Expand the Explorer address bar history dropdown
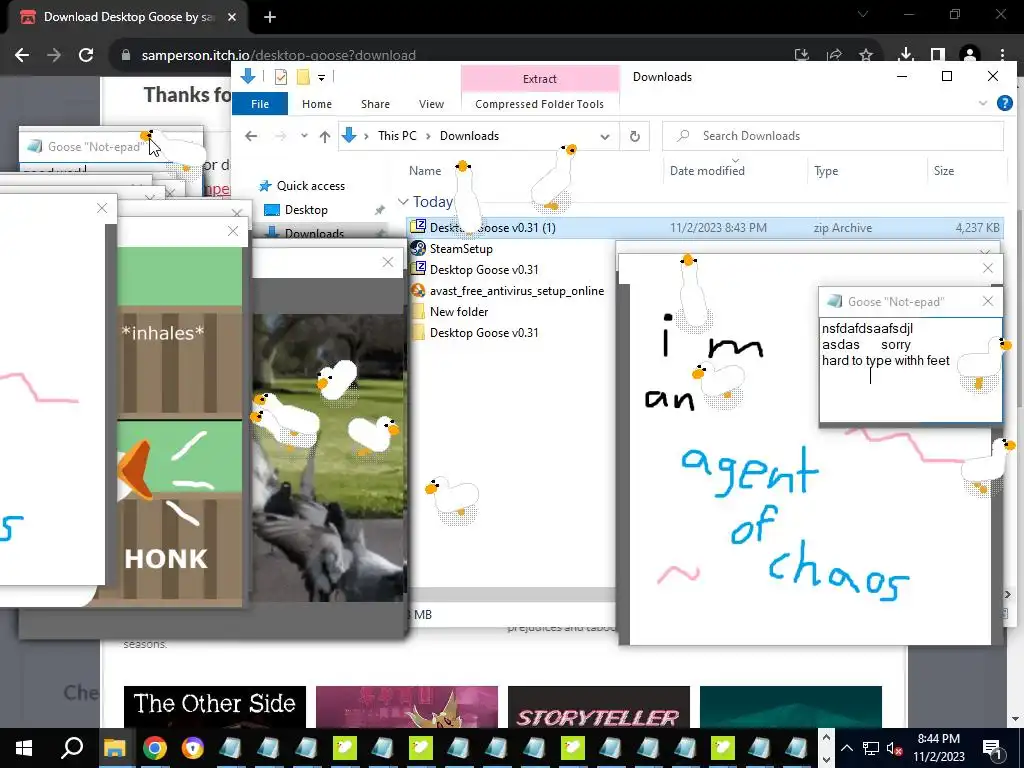1024x768 pixels. [x=605, y=136]
